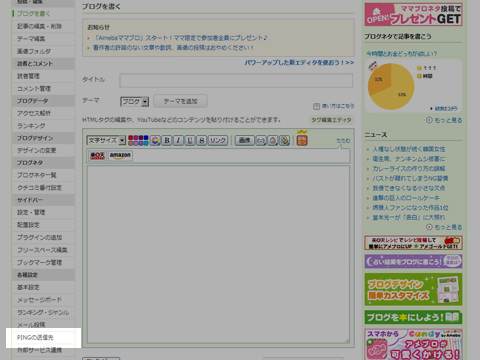Screen dimensions: 480x360
Task: Click the orange icon in editor toolbar
Action: tap(302, 139)
